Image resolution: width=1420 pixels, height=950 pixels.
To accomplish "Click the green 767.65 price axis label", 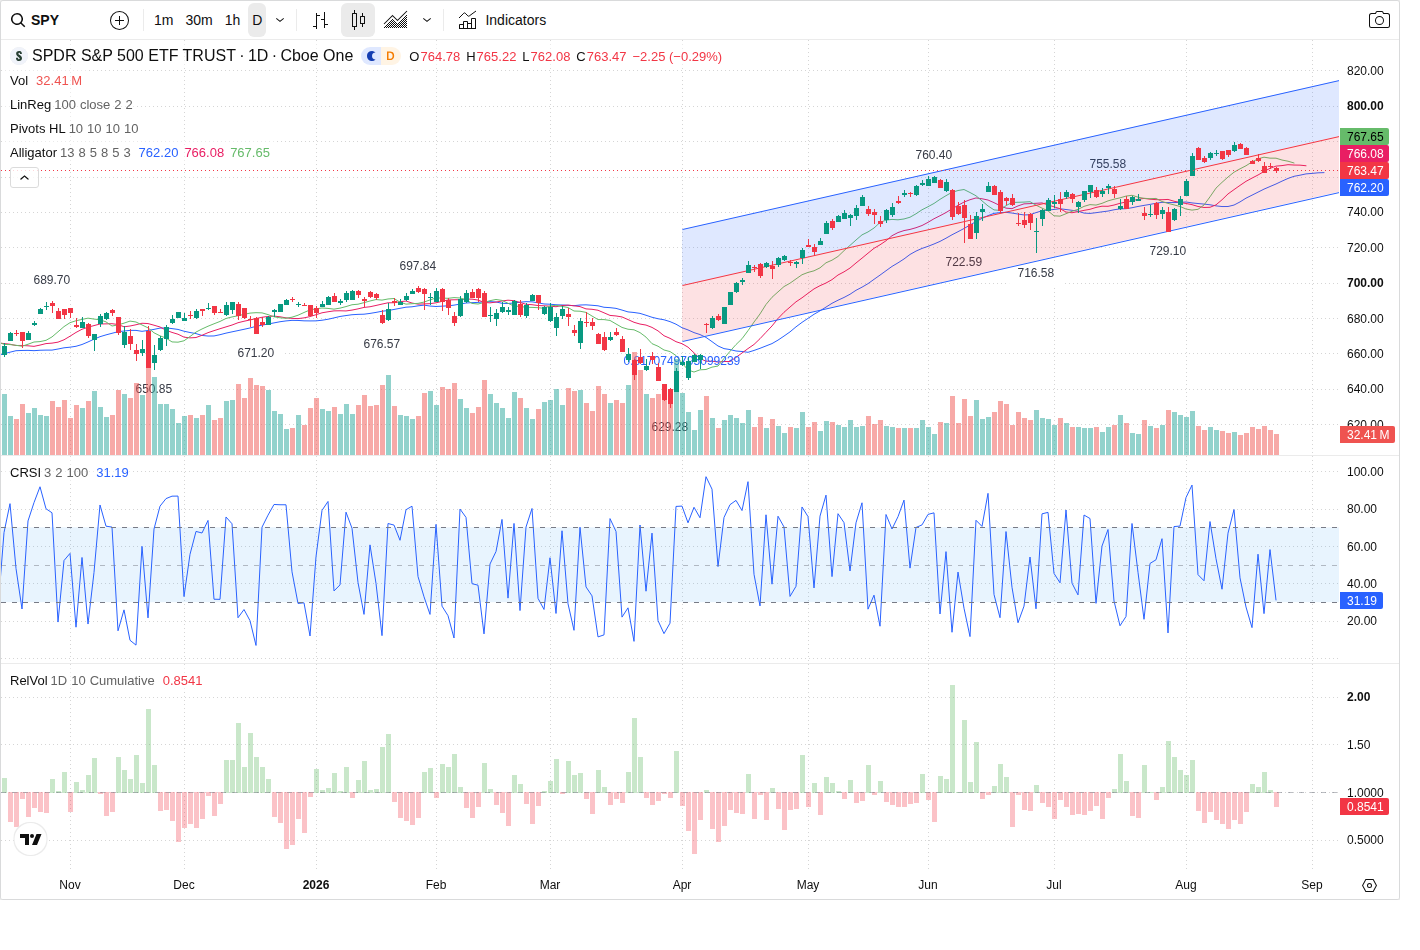I will (1365, 137).
